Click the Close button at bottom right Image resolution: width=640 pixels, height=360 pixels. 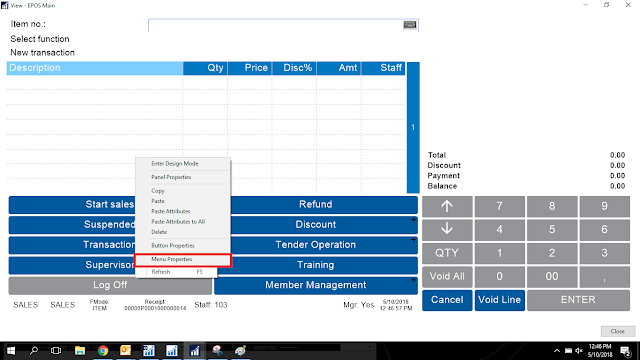pos(618,331)
